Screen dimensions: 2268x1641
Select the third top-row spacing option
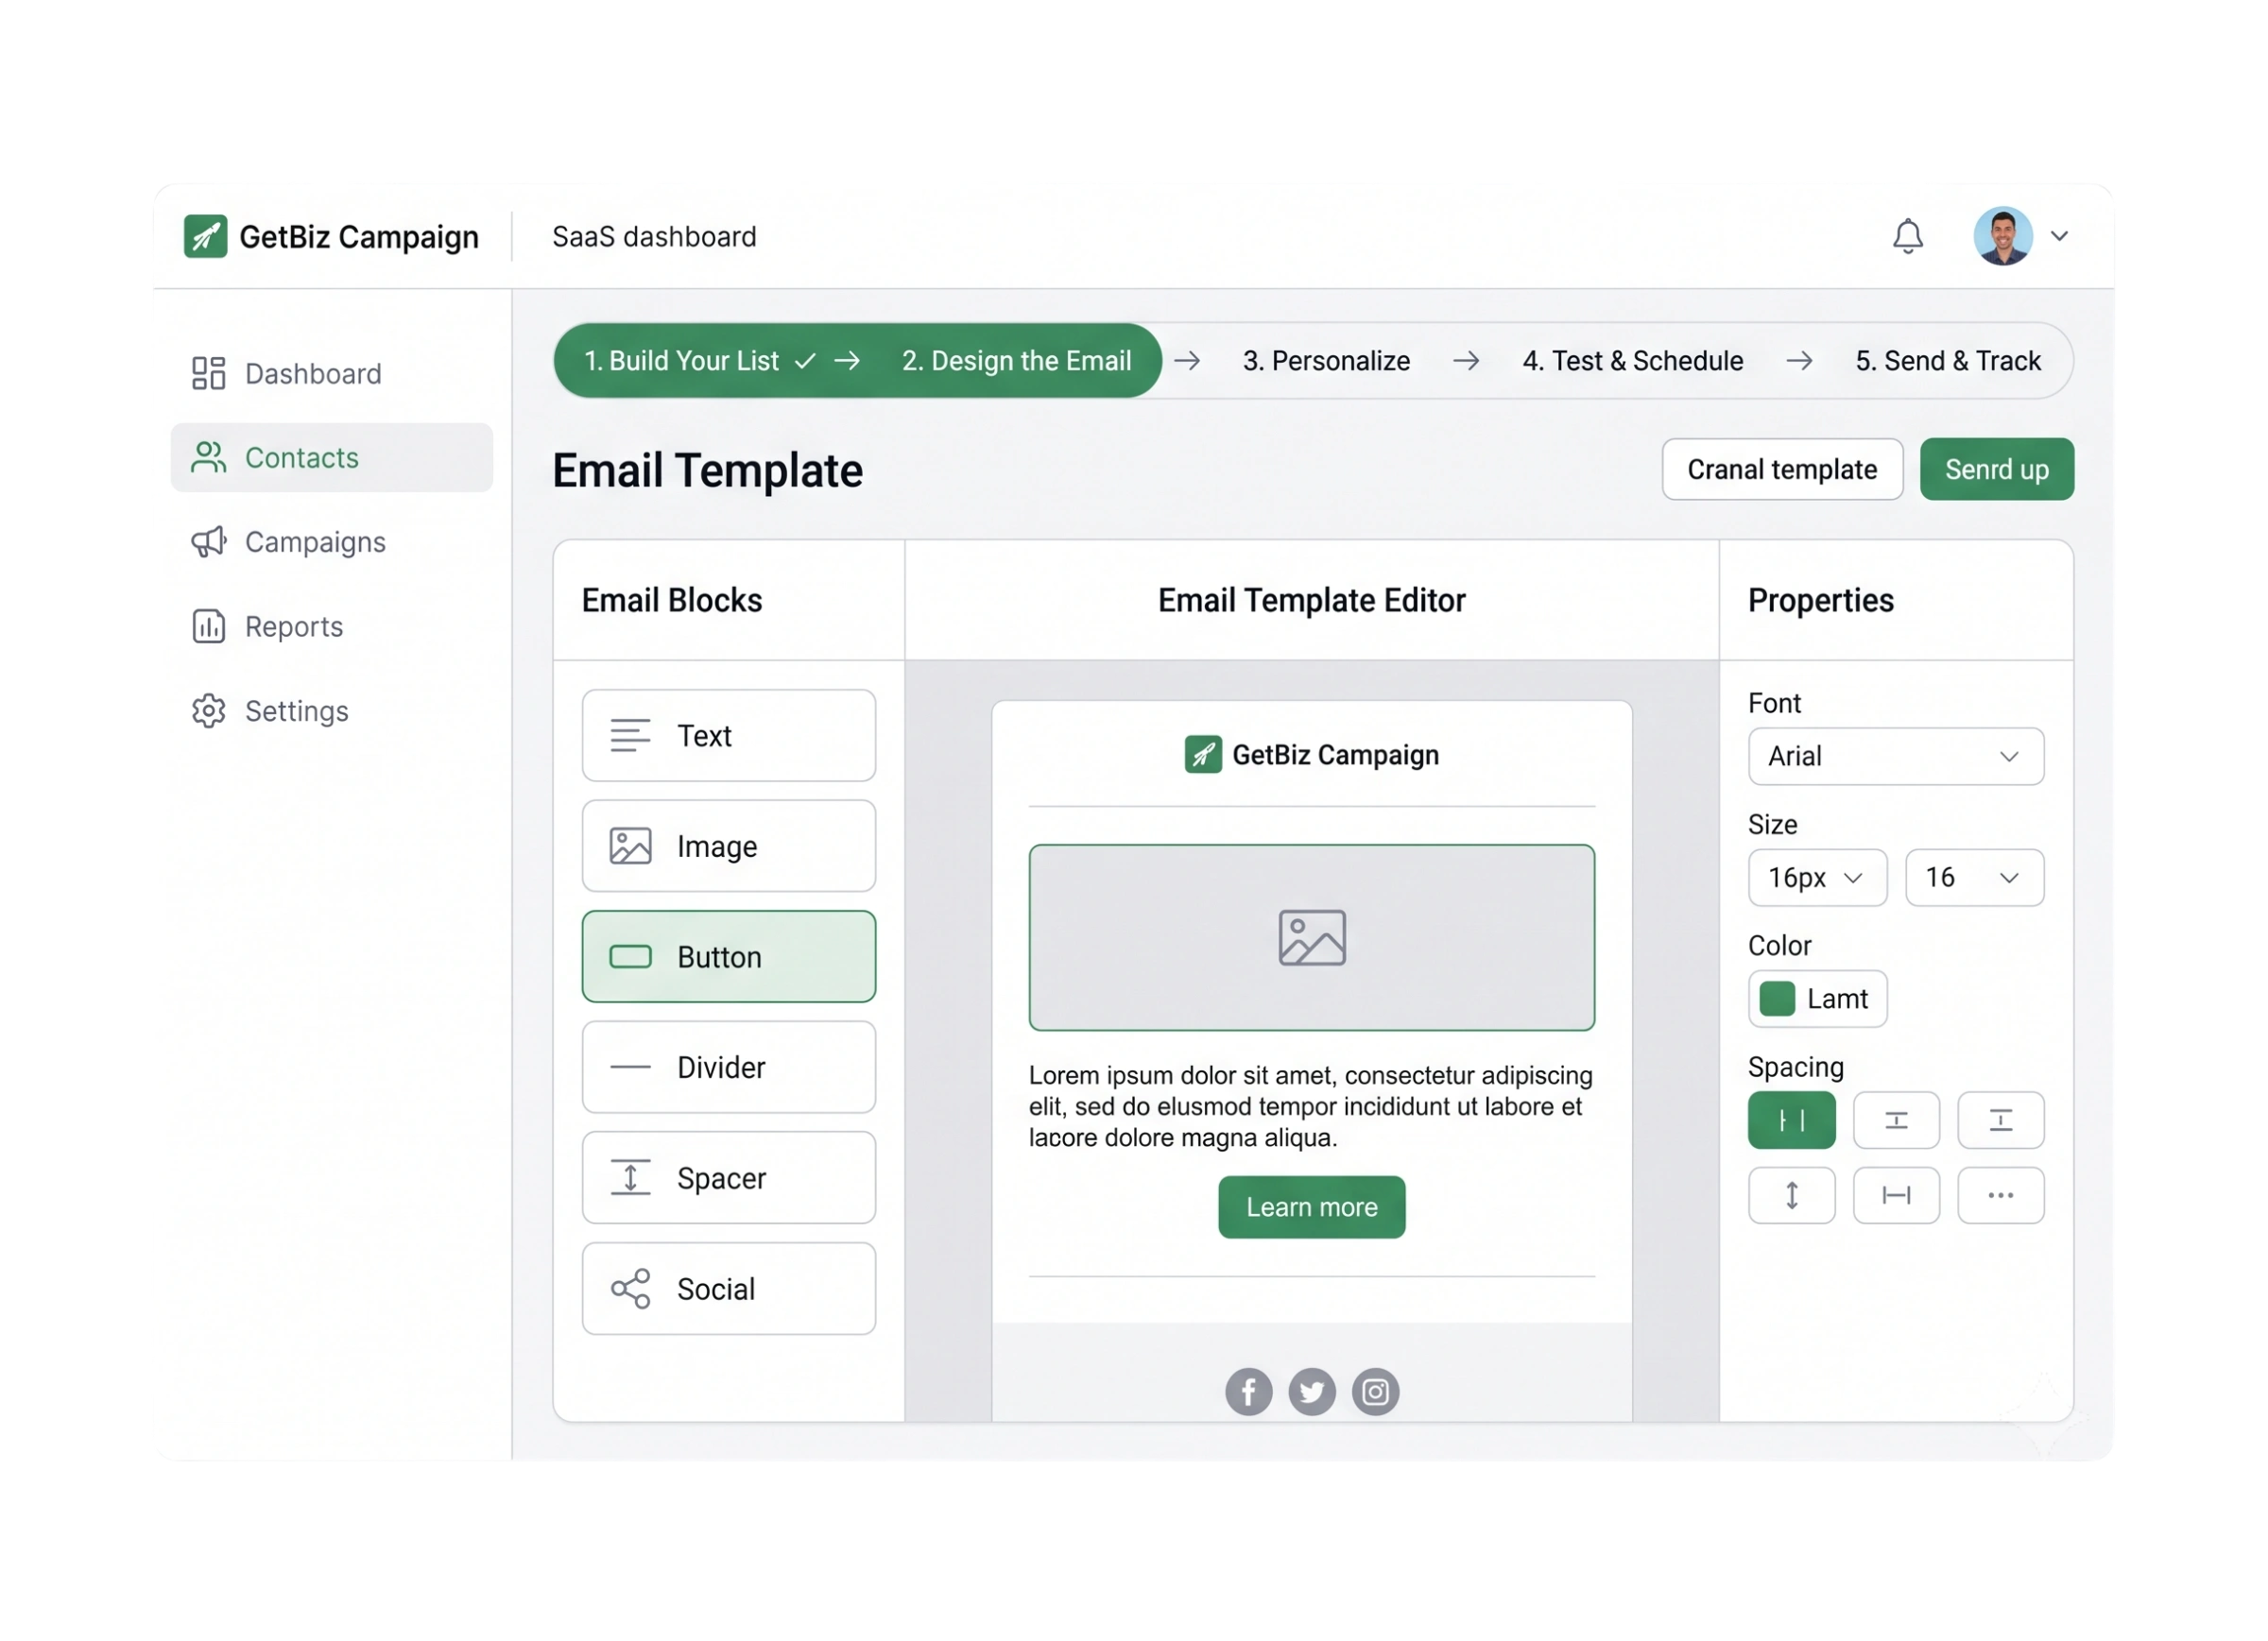pos(2000,1120)
